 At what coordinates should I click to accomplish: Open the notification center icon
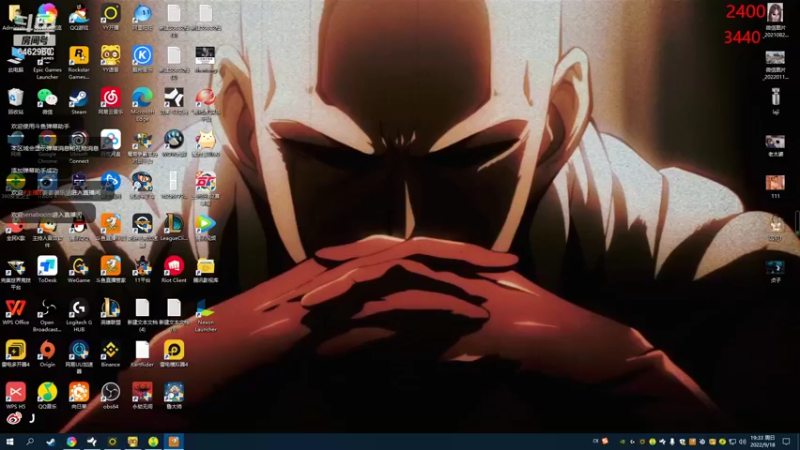tap(787, 441)
